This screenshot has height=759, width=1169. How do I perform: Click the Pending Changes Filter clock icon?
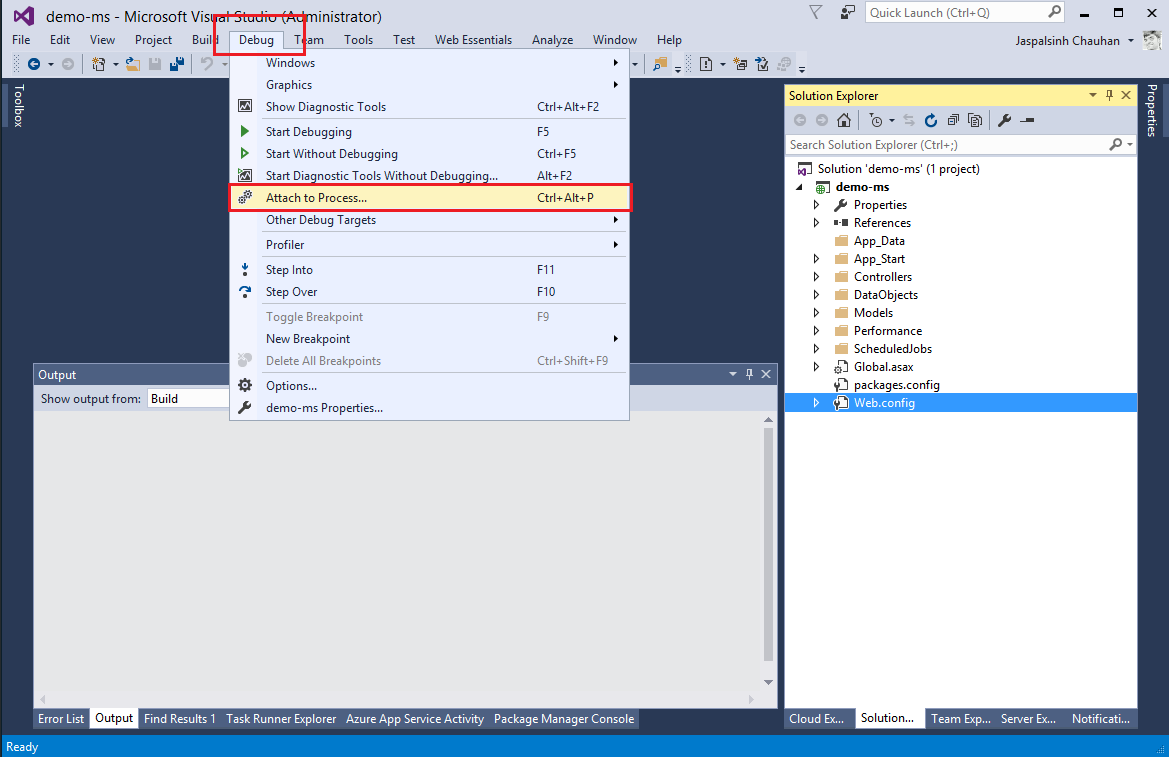click(876, 120)
